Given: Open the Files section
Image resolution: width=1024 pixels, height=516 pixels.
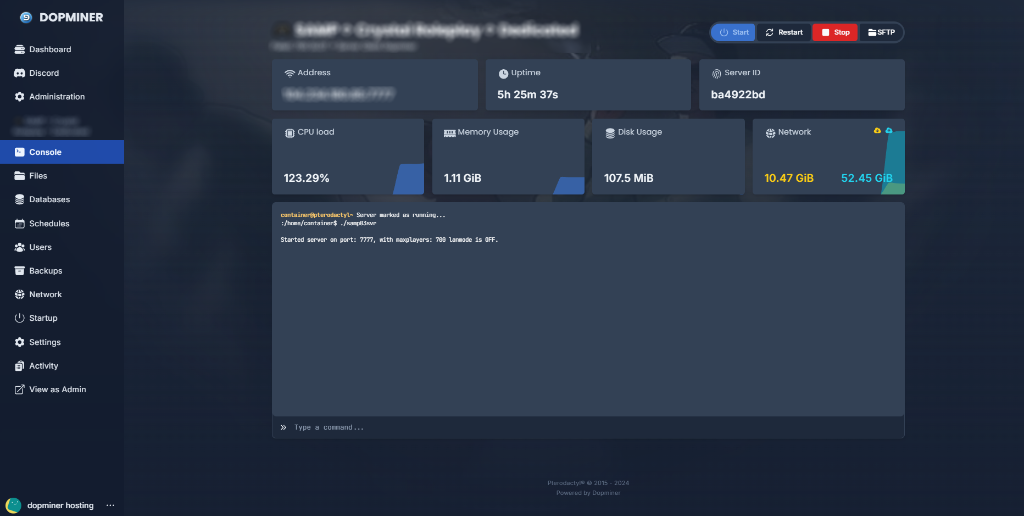Looking at the screenshot, I should point(62,176).
